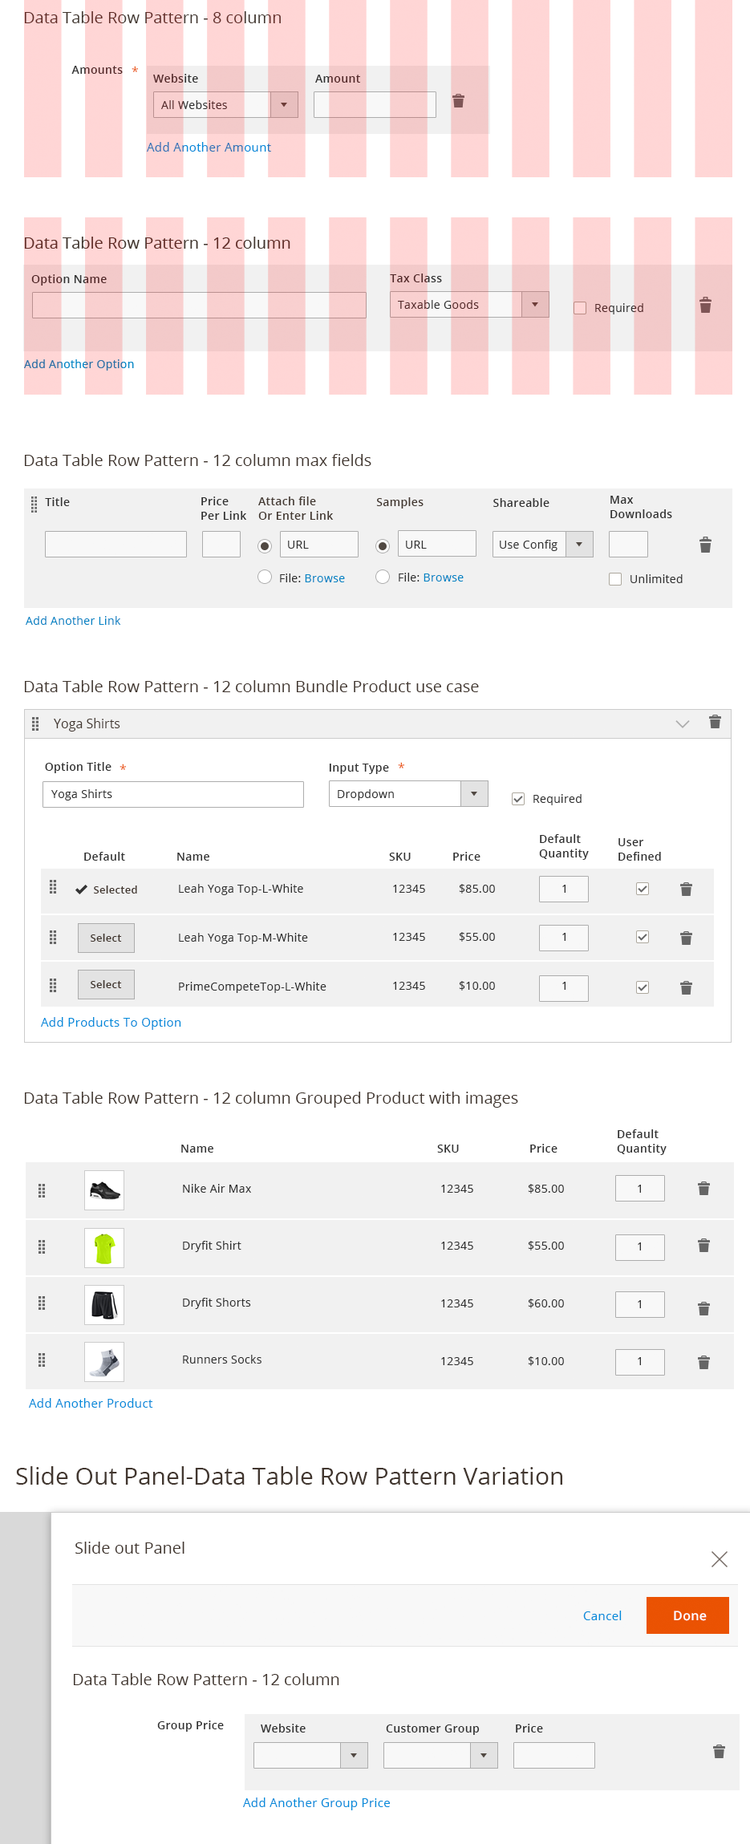Viewport: 750px width, 1844px height.
Task: Click trash icon for PrimeCompeteTop-L-White row
Action: coord(686,988)
